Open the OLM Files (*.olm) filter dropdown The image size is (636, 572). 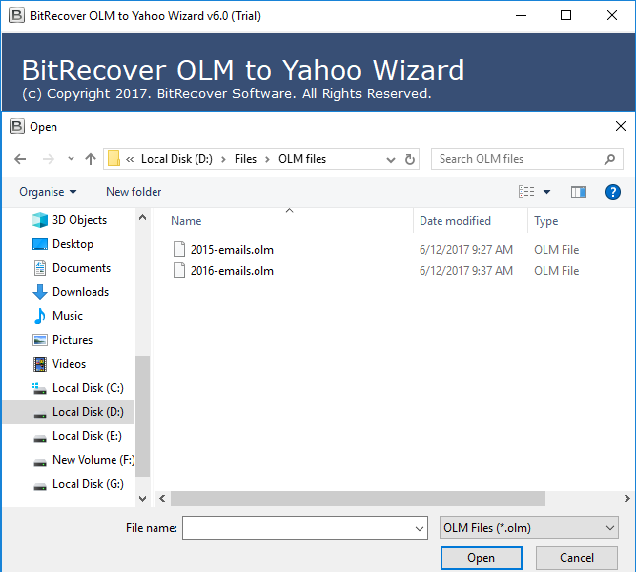[529, 528]
